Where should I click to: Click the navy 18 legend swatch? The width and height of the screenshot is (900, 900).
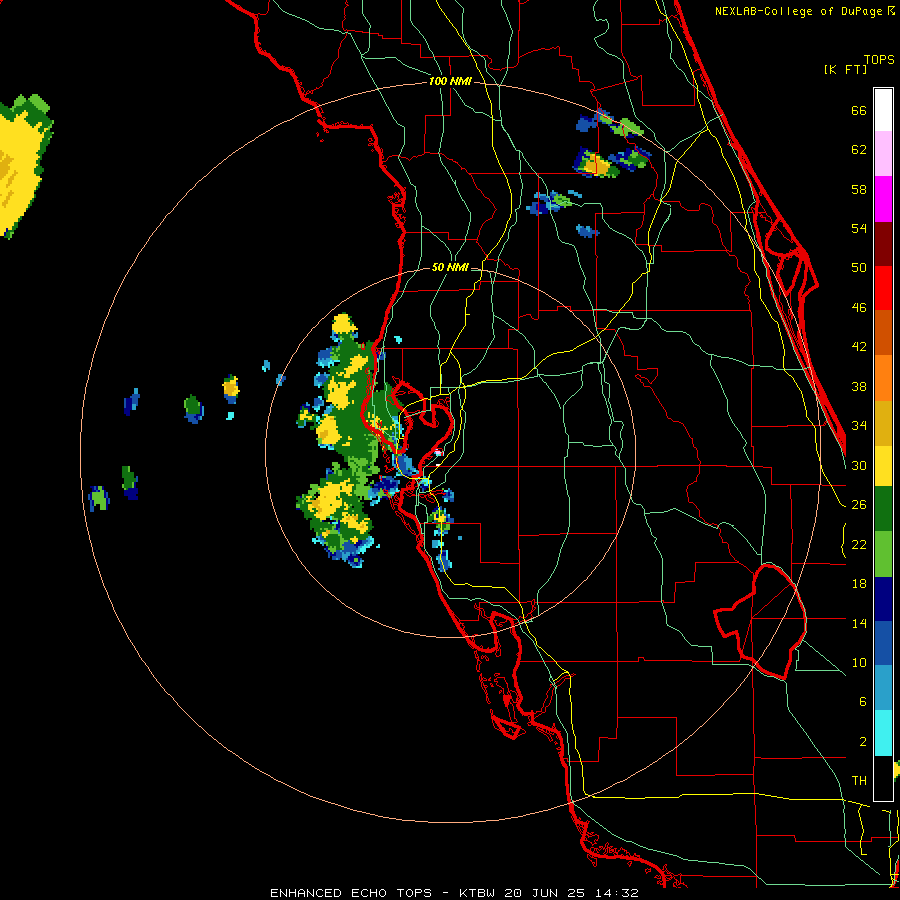883,599
